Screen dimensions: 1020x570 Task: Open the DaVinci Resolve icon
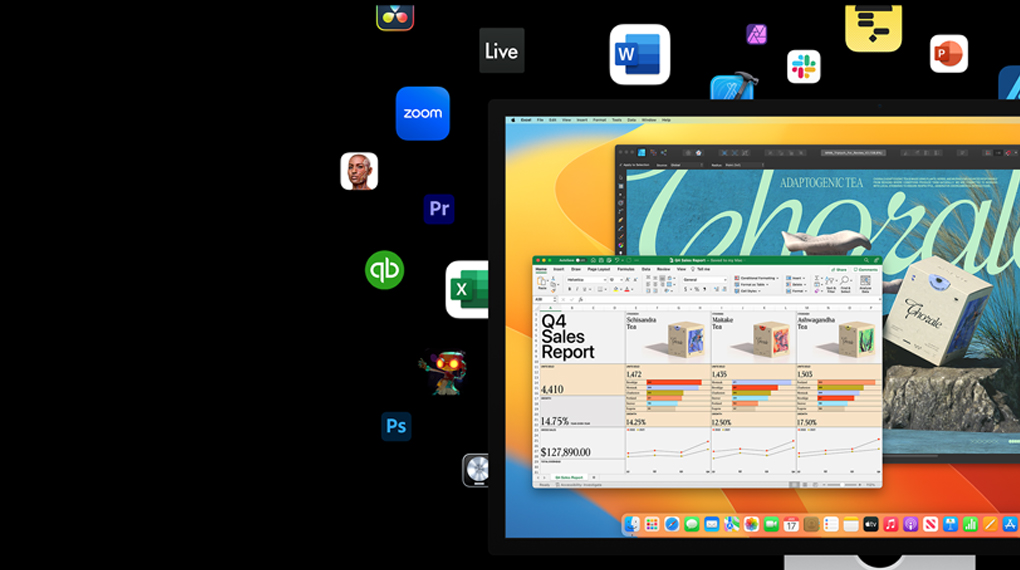coord(395,16)
